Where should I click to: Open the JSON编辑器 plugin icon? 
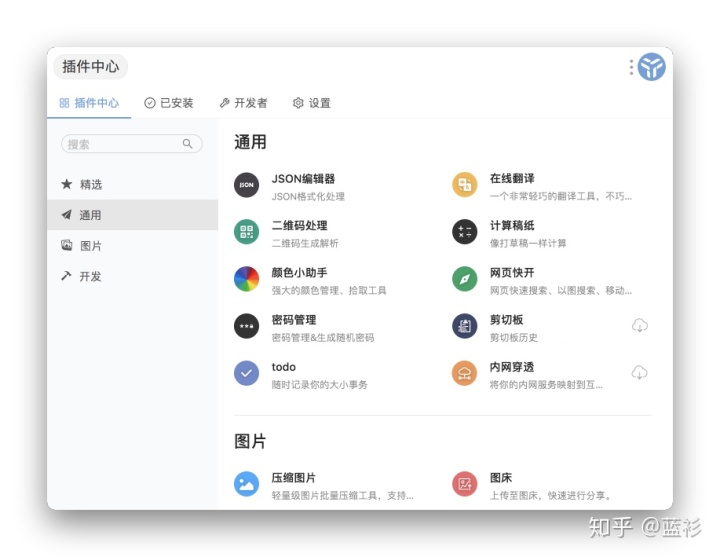(x=246, y=185)
